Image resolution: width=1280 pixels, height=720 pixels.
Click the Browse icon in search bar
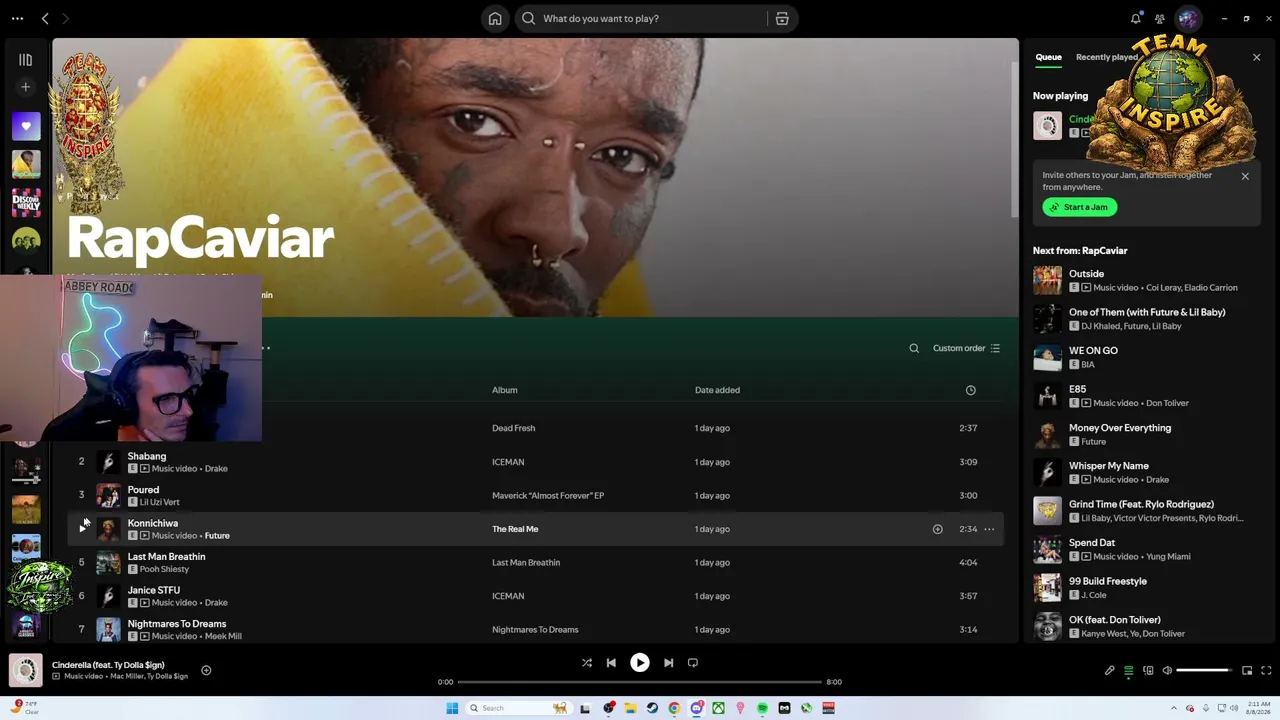pyautogui.click(x=782, y=18)
